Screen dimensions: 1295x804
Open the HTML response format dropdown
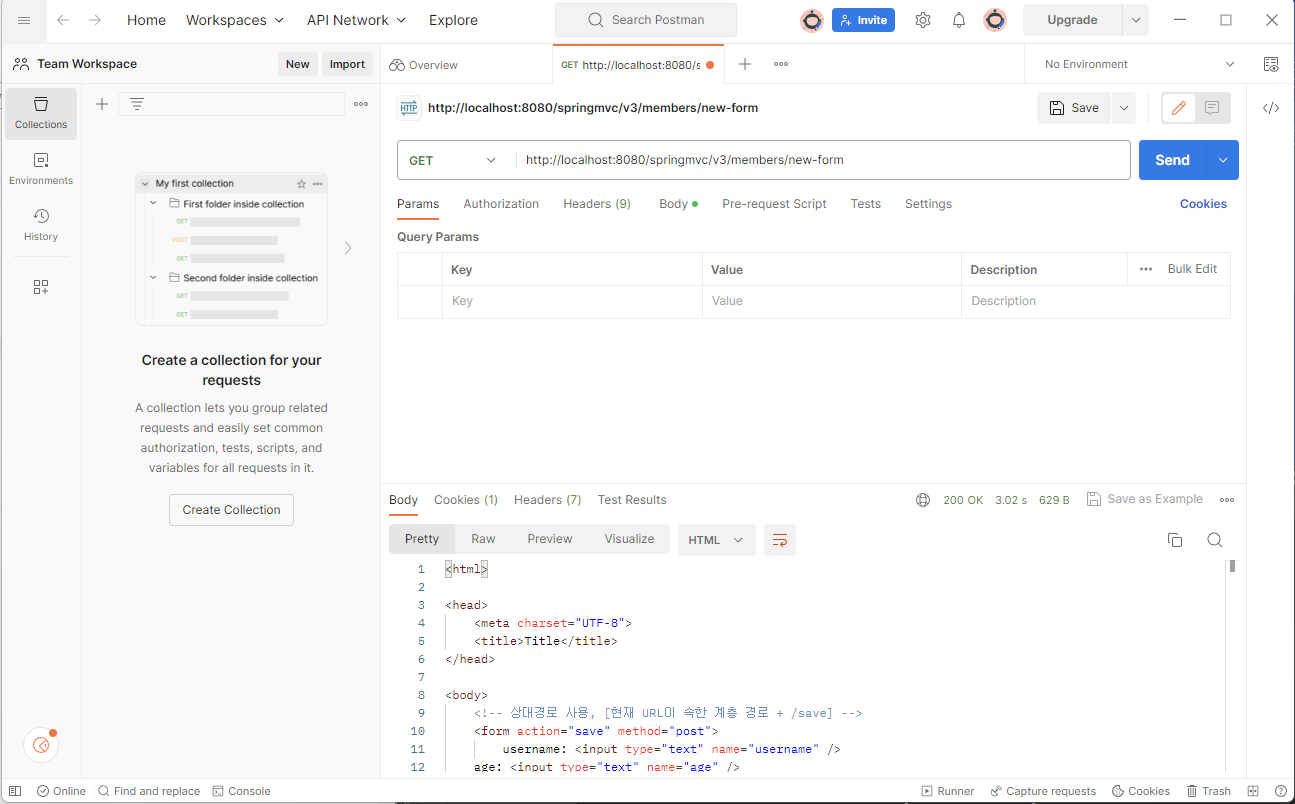[716, 540]
